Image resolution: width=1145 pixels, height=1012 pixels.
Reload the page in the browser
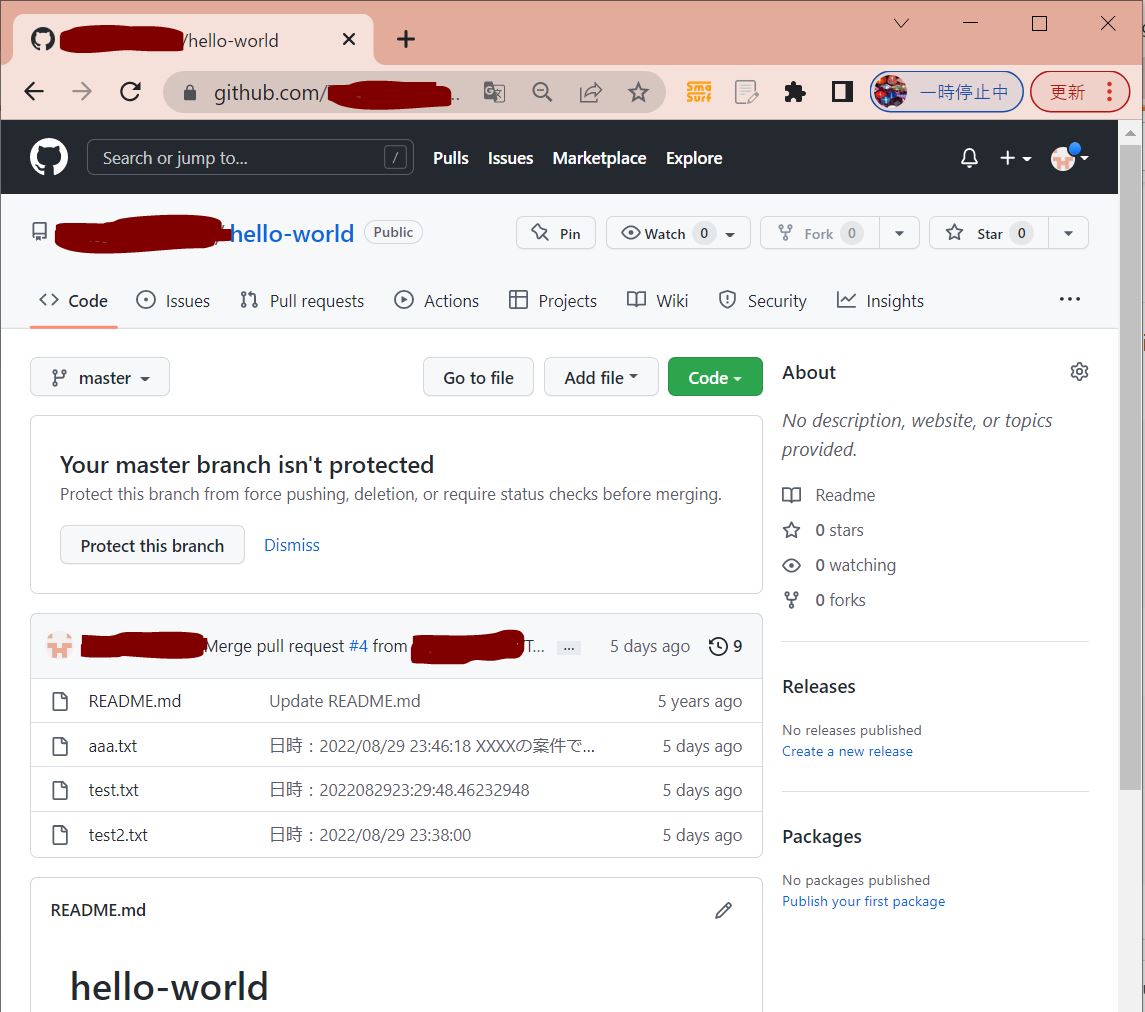tap(130, 92)
